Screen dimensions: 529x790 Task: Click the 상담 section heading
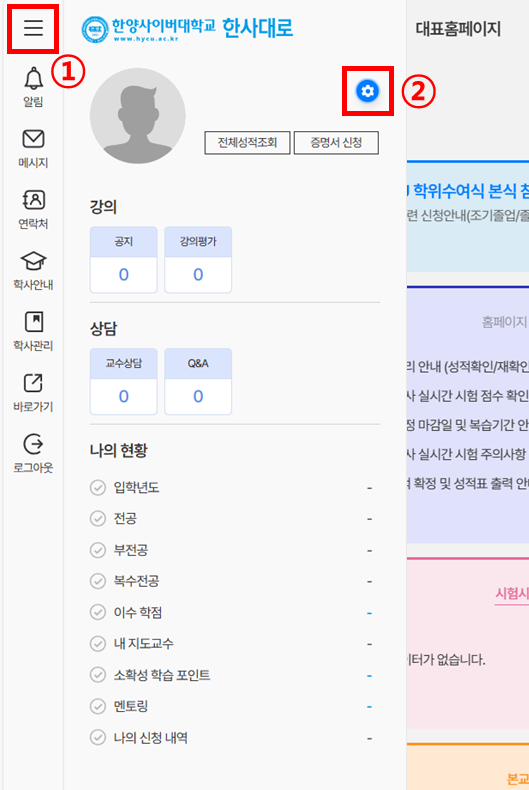click(x=103, y=328)
